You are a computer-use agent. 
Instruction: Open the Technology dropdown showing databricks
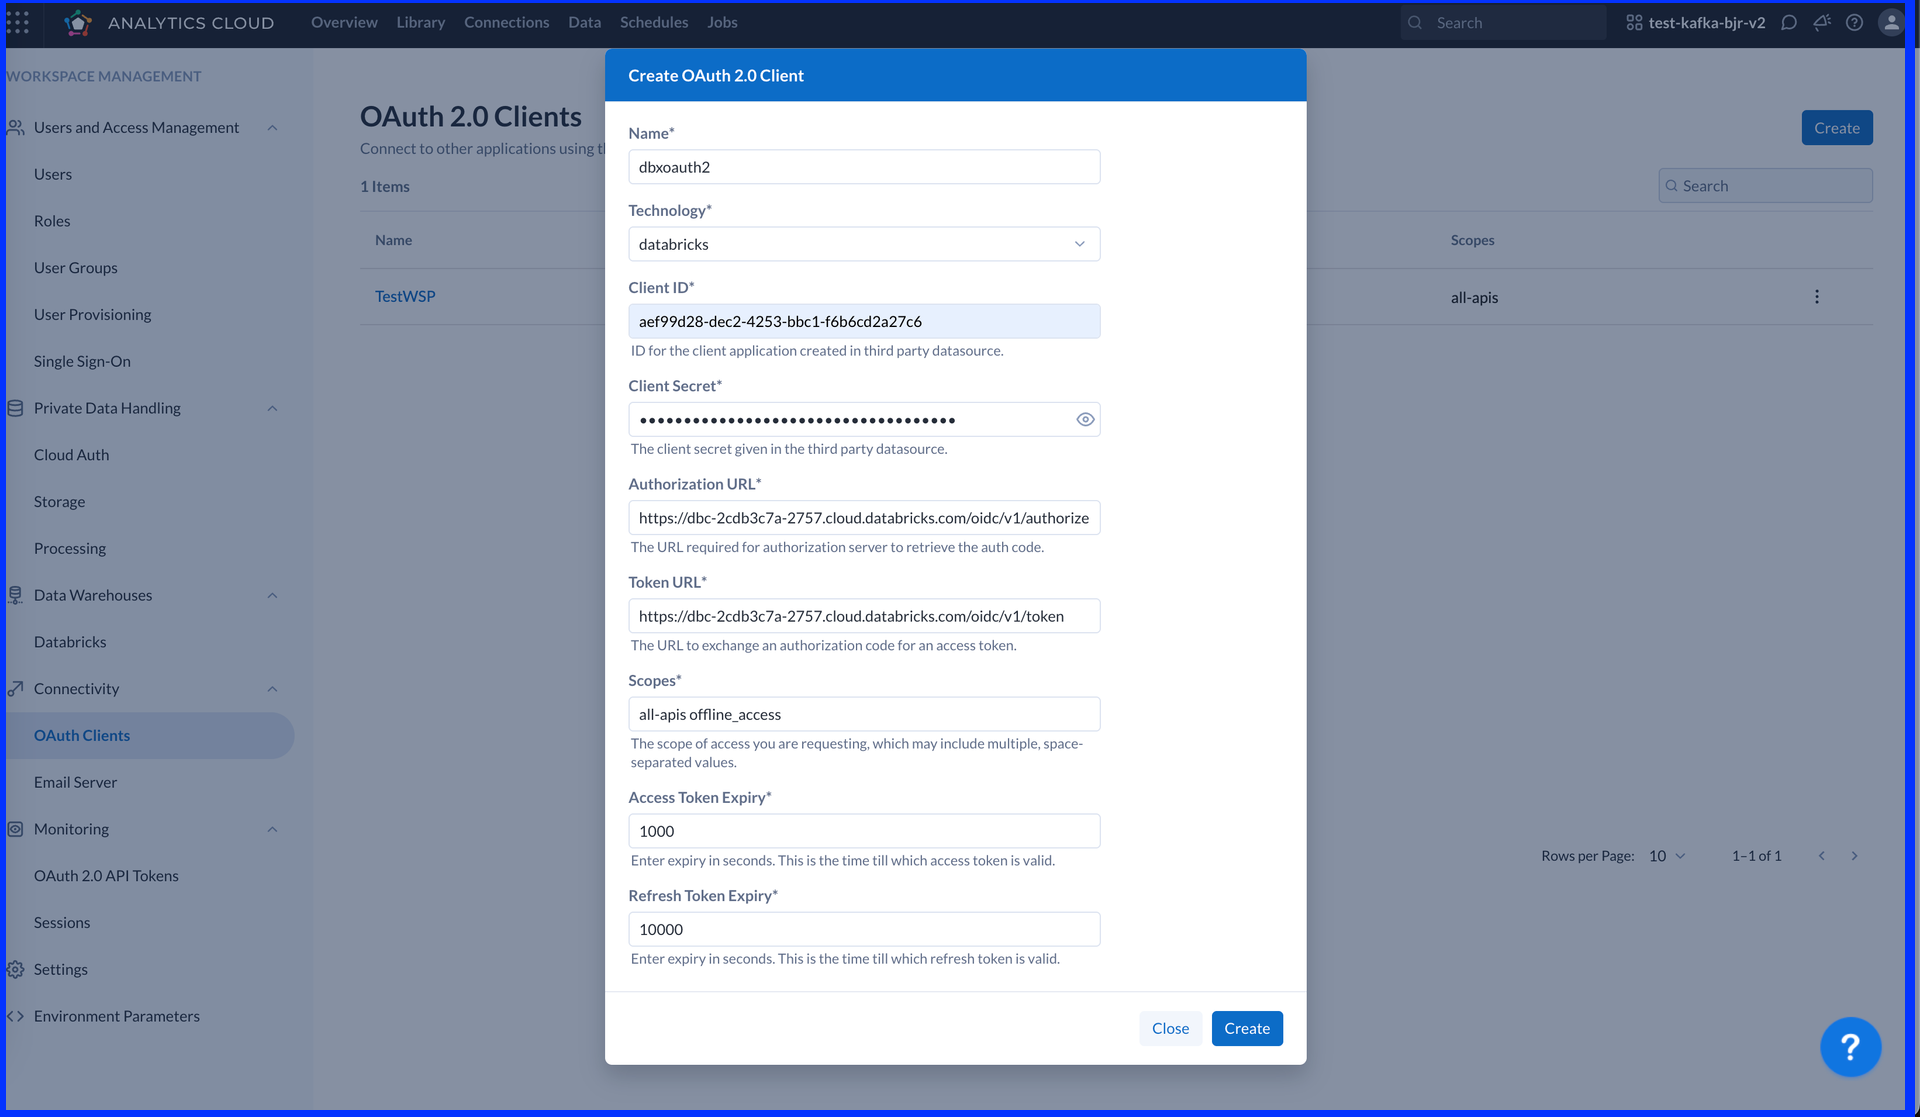(x=864, y=244)
